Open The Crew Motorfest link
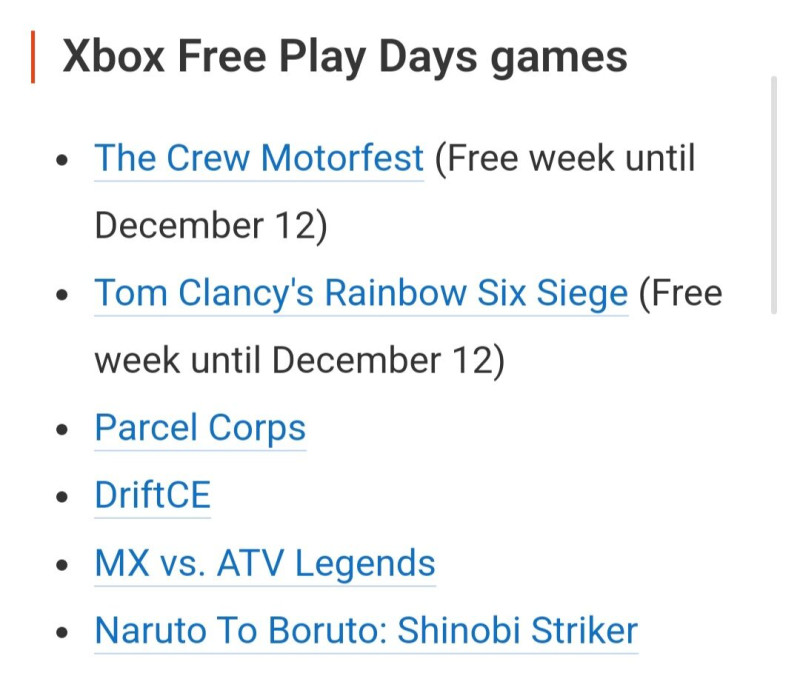Viewport: 800px width, 696px height. click(x=259, y=158)
